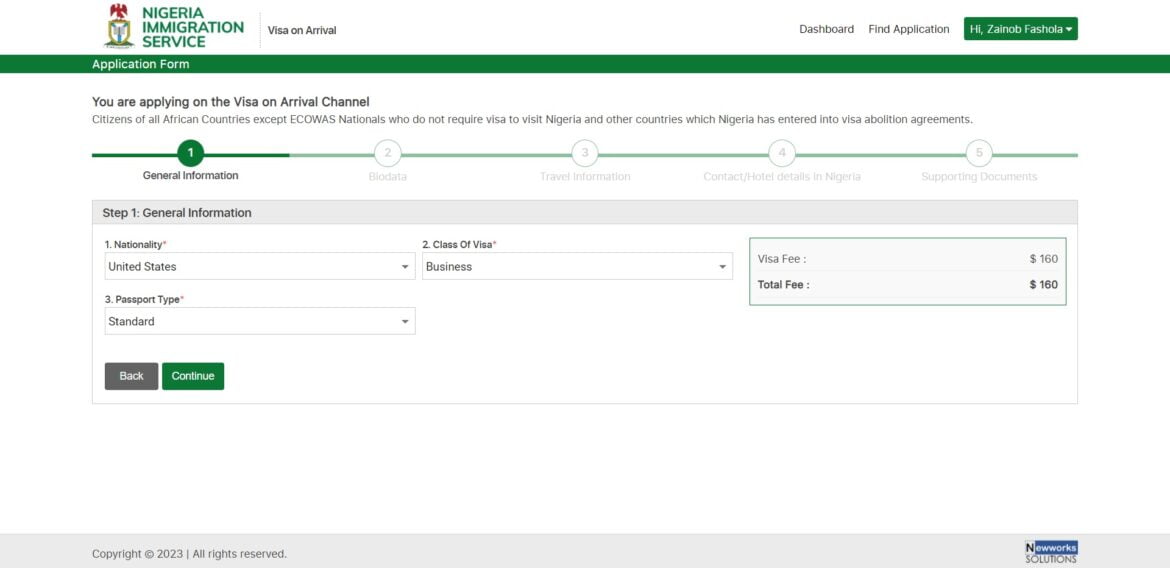Click the Step 1: General Information heading

pyautogui.click(x=177, y=213)
